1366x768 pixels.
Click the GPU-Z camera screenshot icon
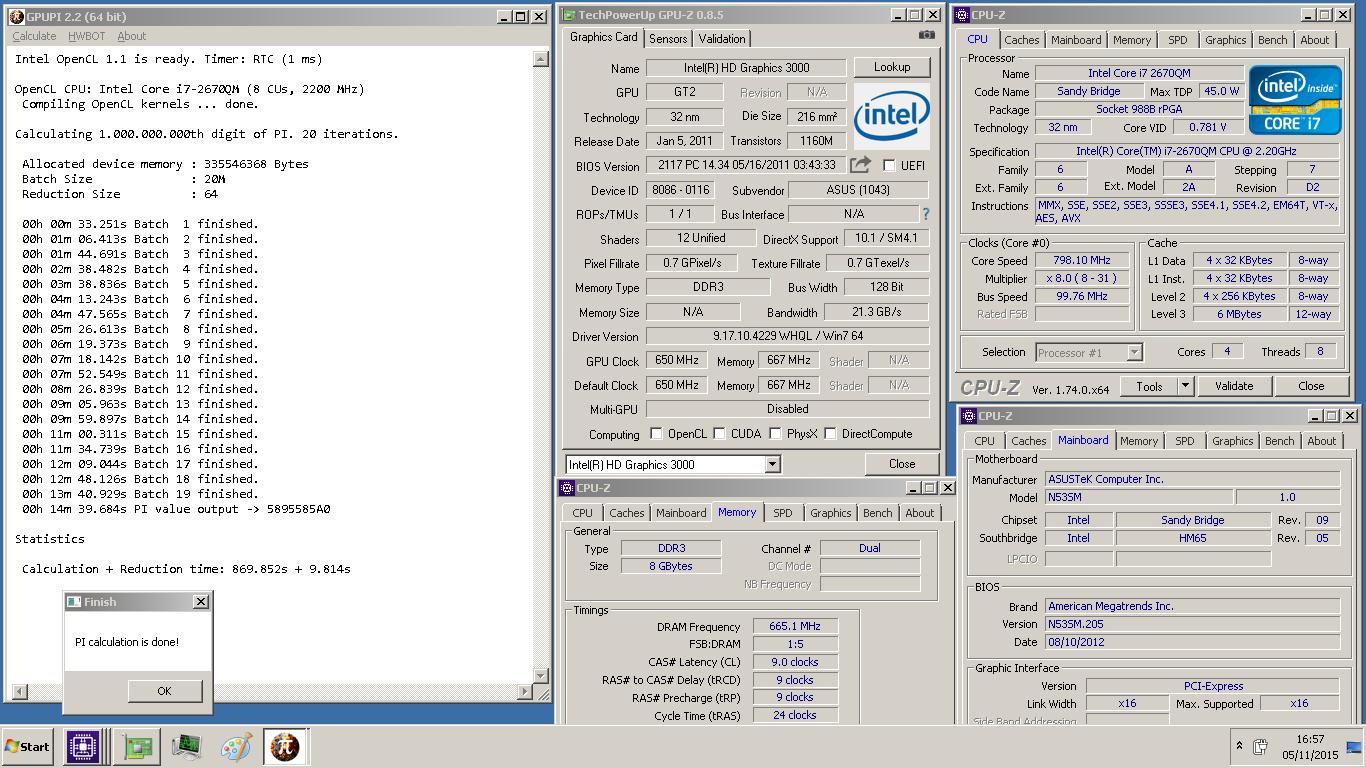coord(927,34)
